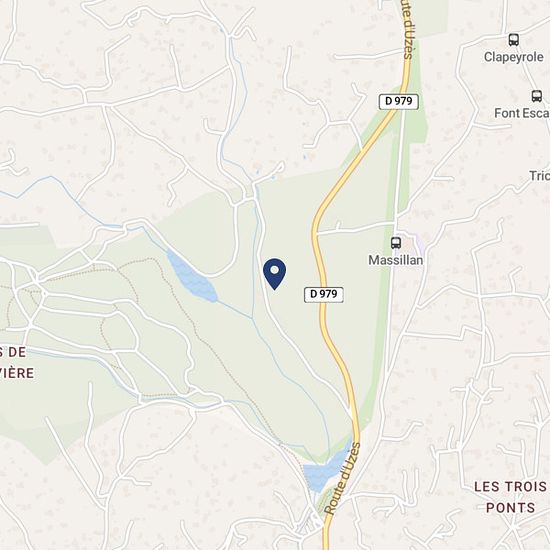Click the upper D 979 road shield

pos(399,101)
